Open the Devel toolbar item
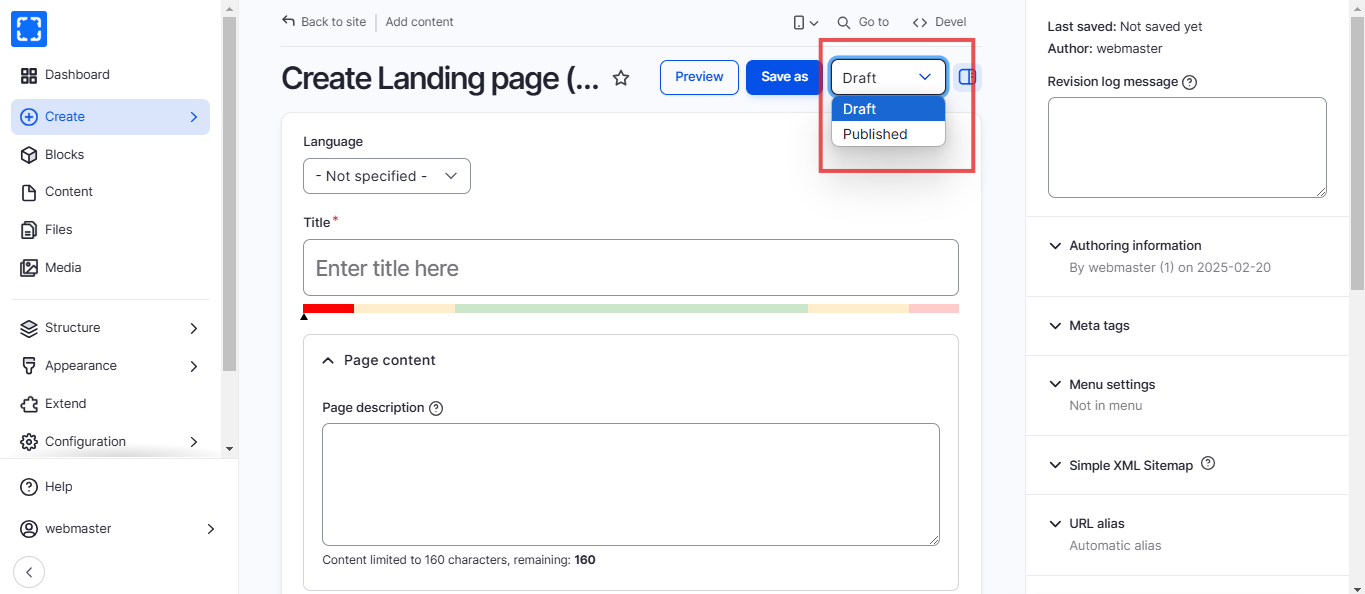1365x594 pixels. [x=940, y=22]
